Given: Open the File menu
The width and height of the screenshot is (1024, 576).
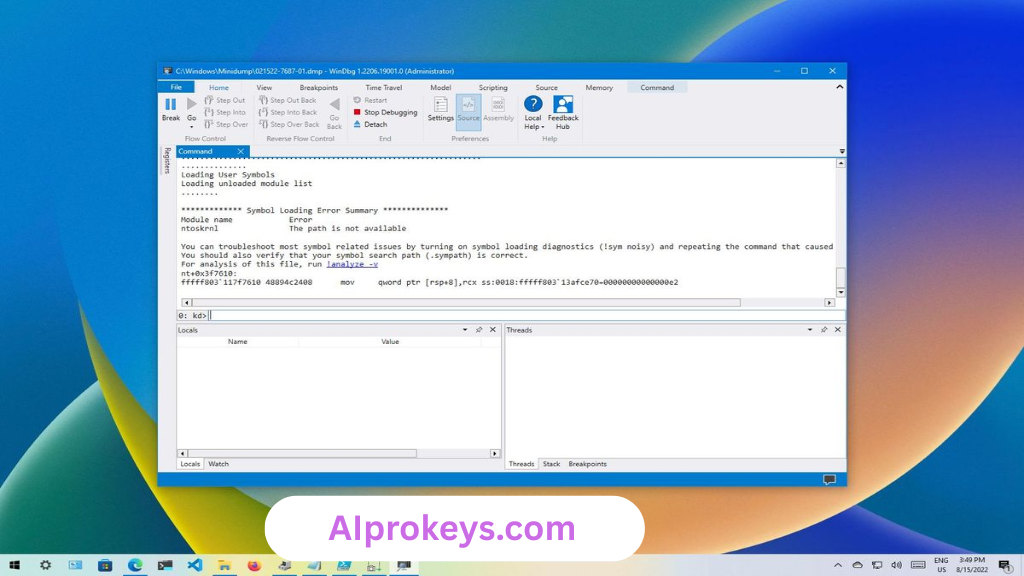Looking at the screenshot, I should [176, 87].
